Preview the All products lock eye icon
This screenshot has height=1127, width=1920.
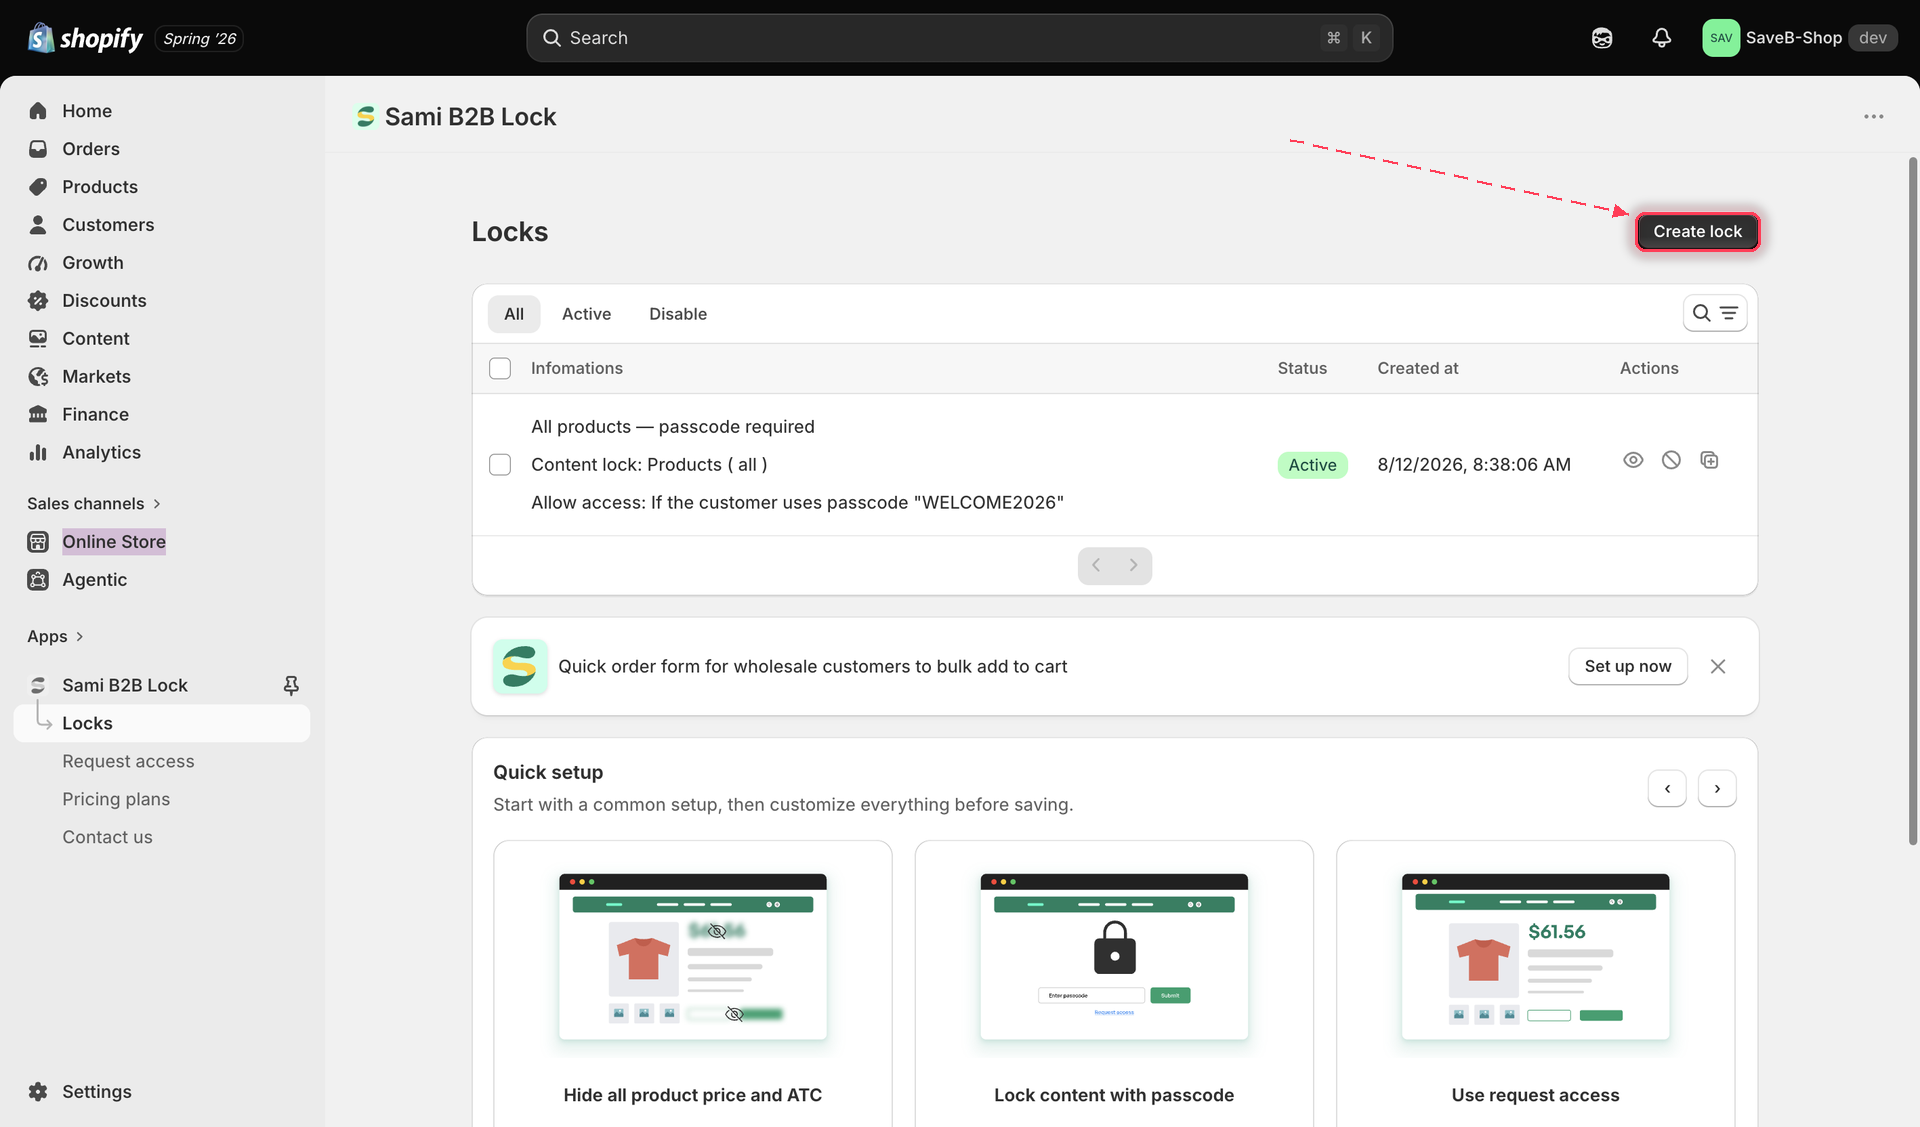click(1633, 460)
